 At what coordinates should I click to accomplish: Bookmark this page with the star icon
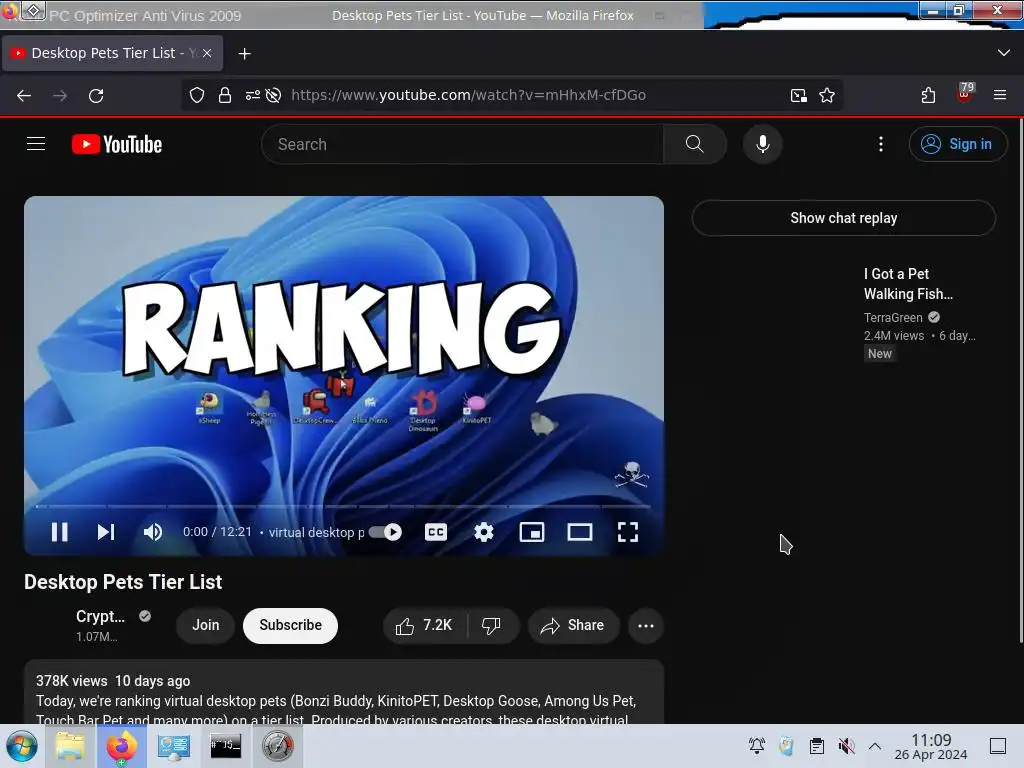click(x=827, y=95)
